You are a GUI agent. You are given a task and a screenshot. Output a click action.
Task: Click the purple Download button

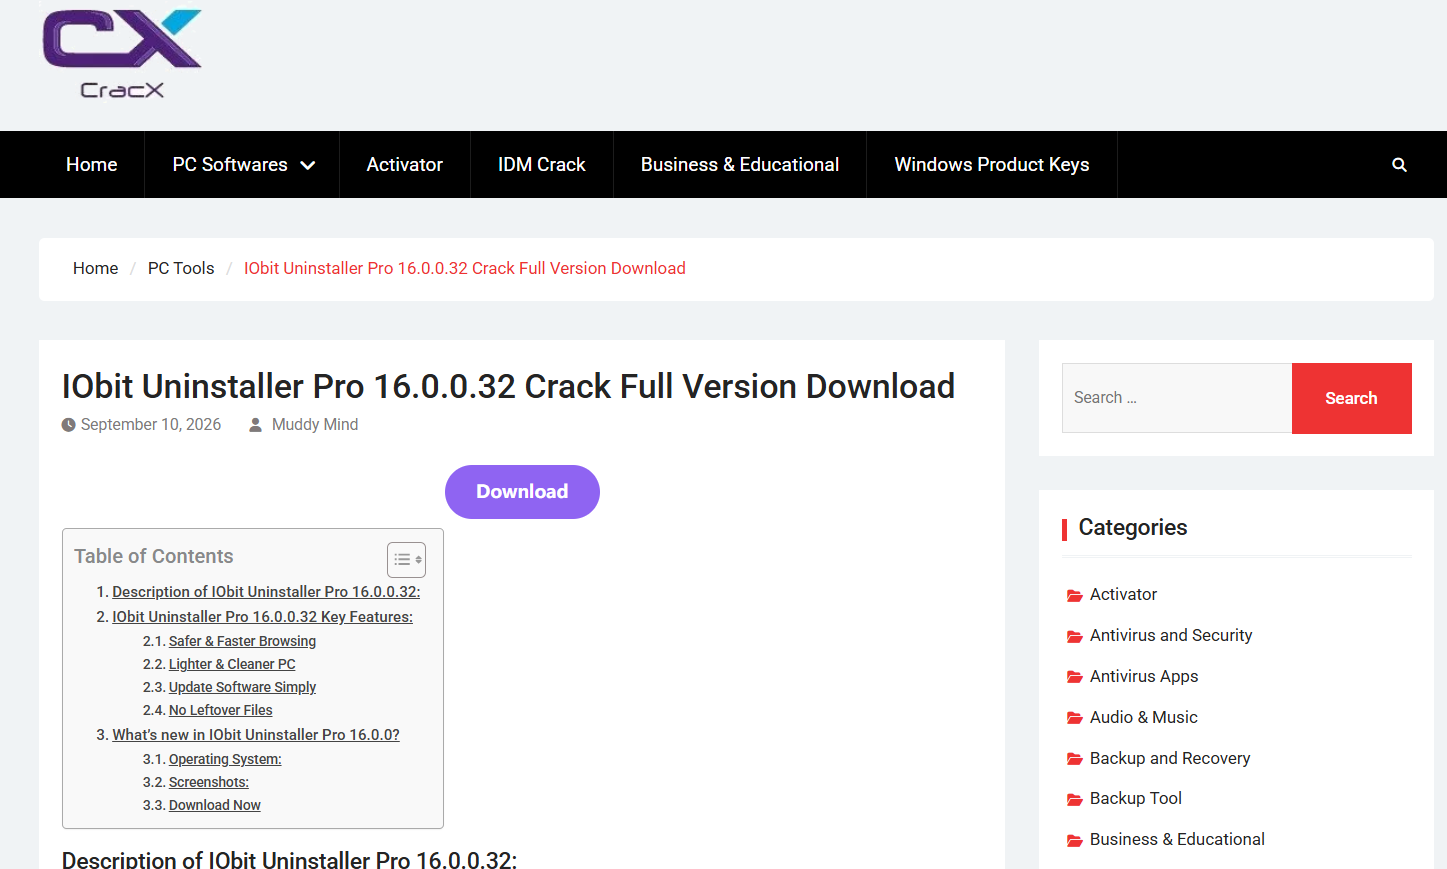tap(522, 492)
